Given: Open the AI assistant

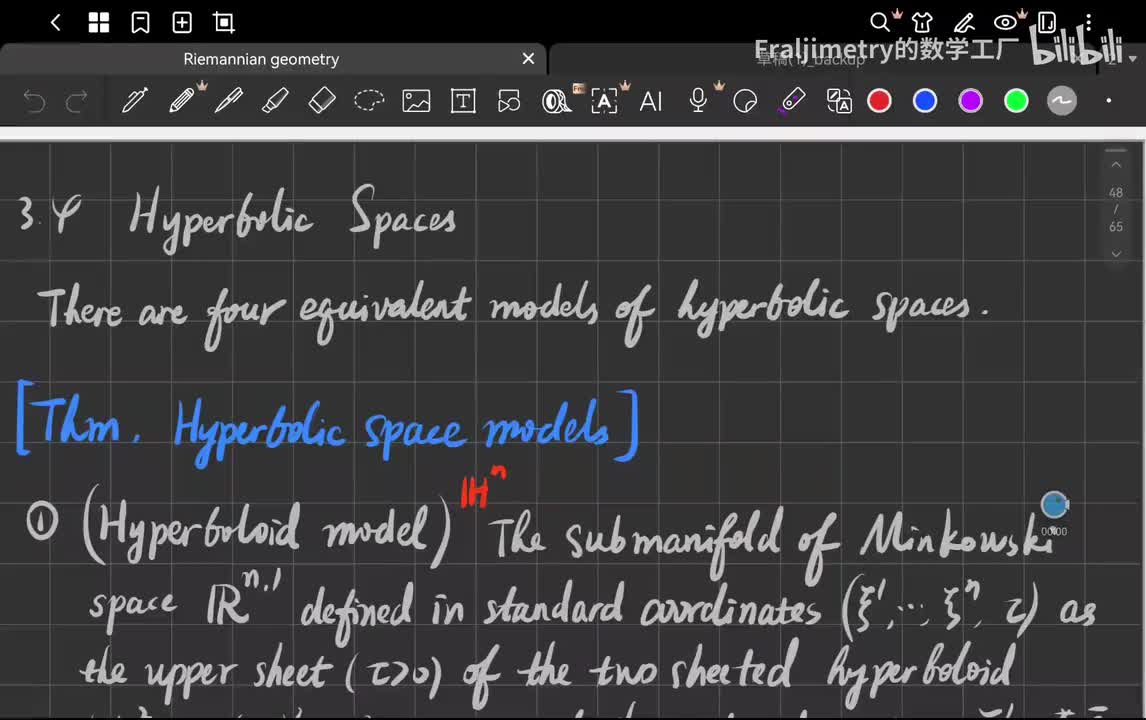Looking at the screenshot, I should tap(650, 101).
